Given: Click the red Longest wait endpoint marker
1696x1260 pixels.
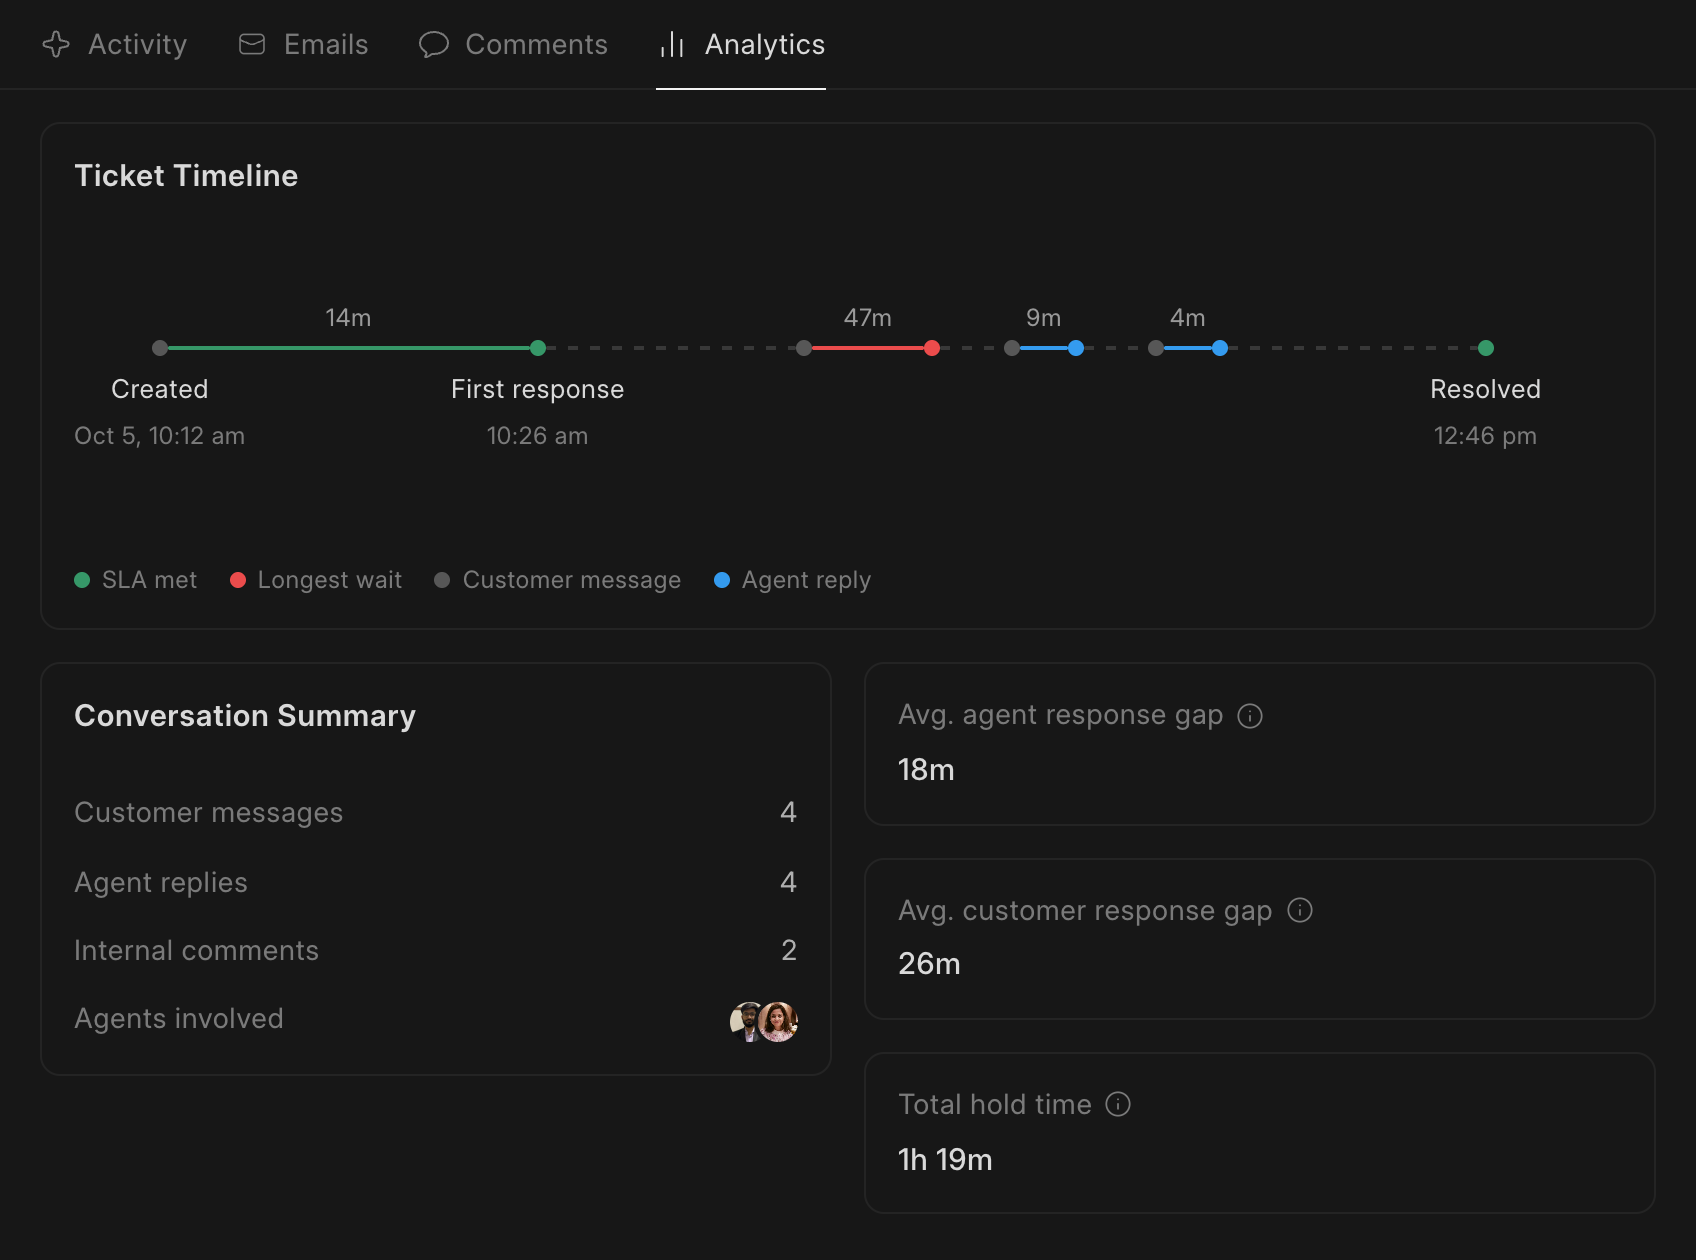Looking at the screenshot, I should coord(932,348).
